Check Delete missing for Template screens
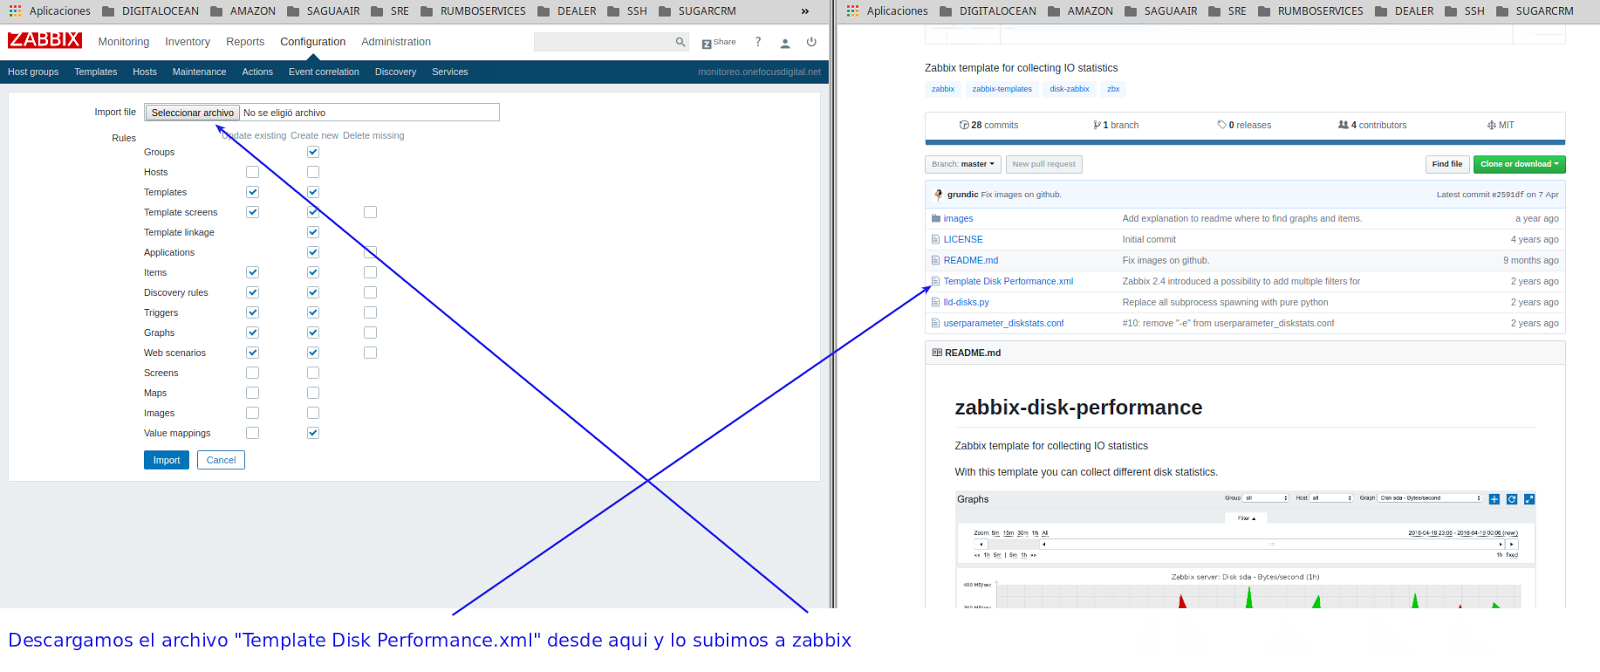 [x=370, y=212]
